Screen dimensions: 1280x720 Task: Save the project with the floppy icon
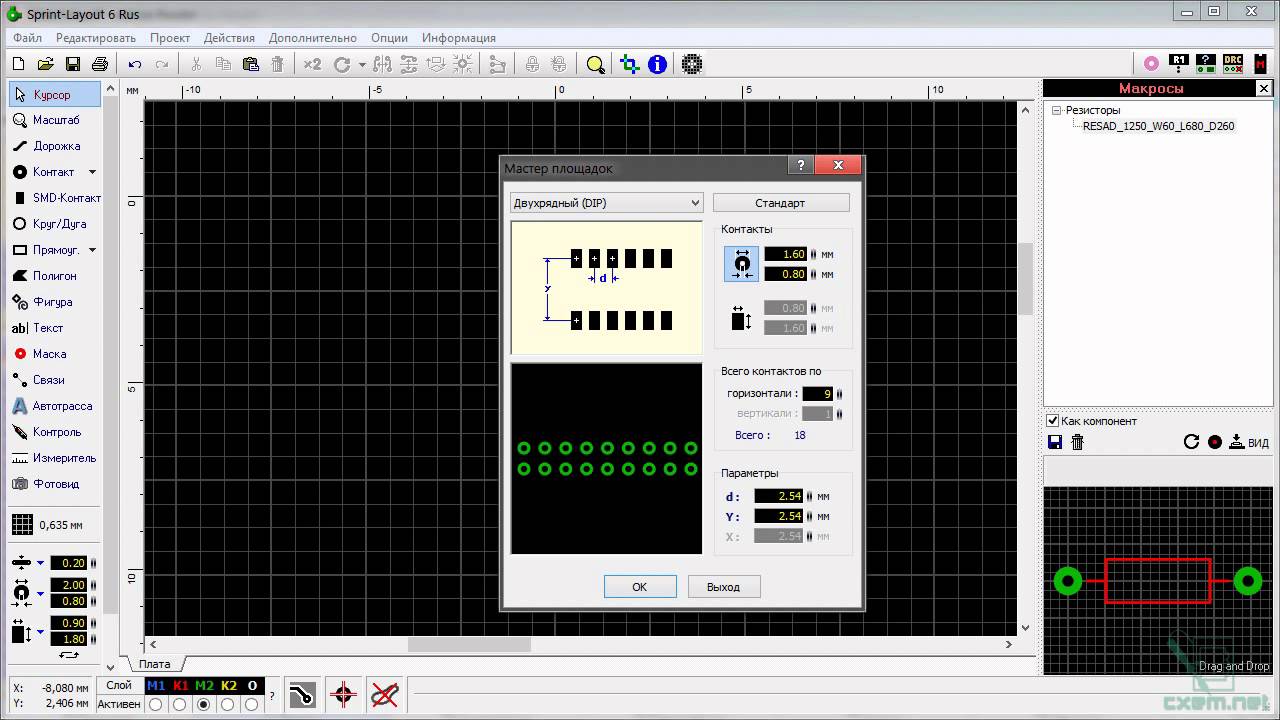coord(72,64)
